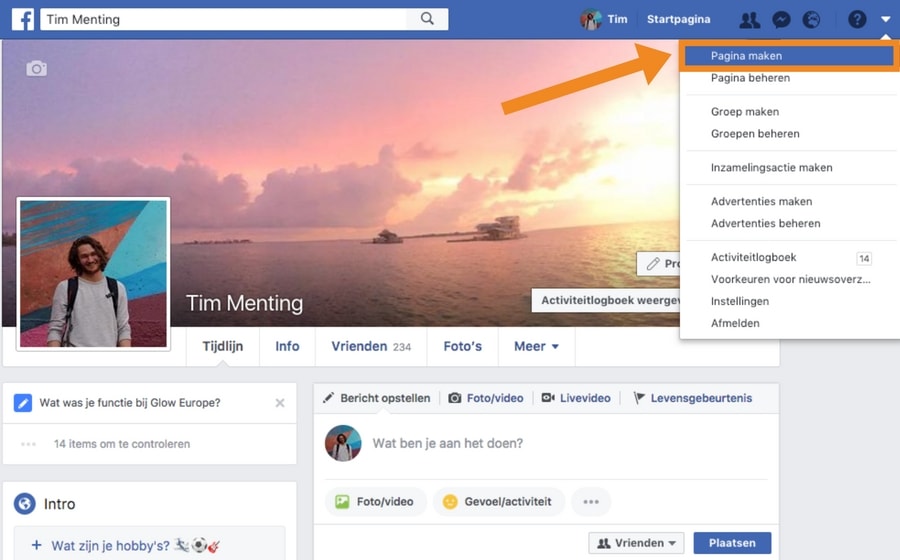Select Inzamelingsactie maken menu entry

(771, 168)
